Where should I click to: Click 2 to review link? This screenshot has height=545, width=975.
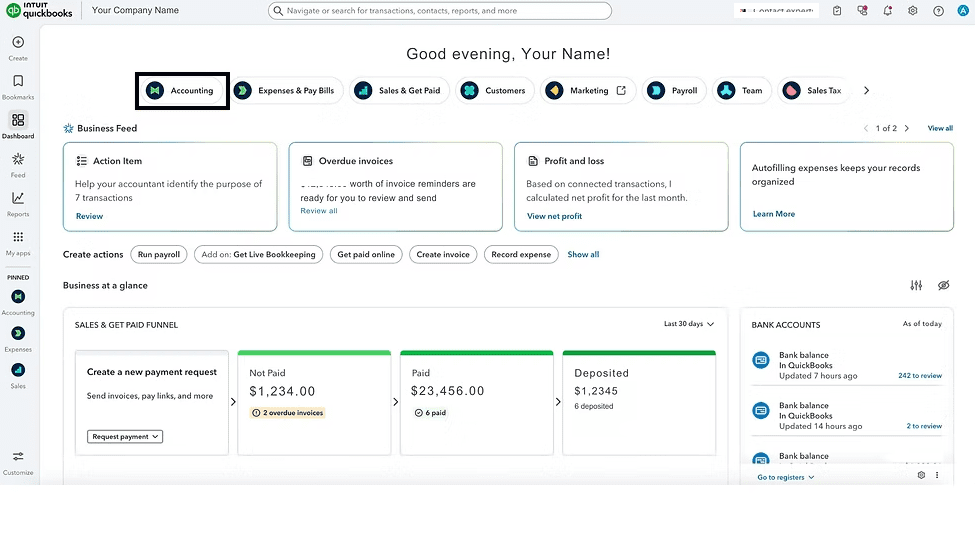[924, 426]
